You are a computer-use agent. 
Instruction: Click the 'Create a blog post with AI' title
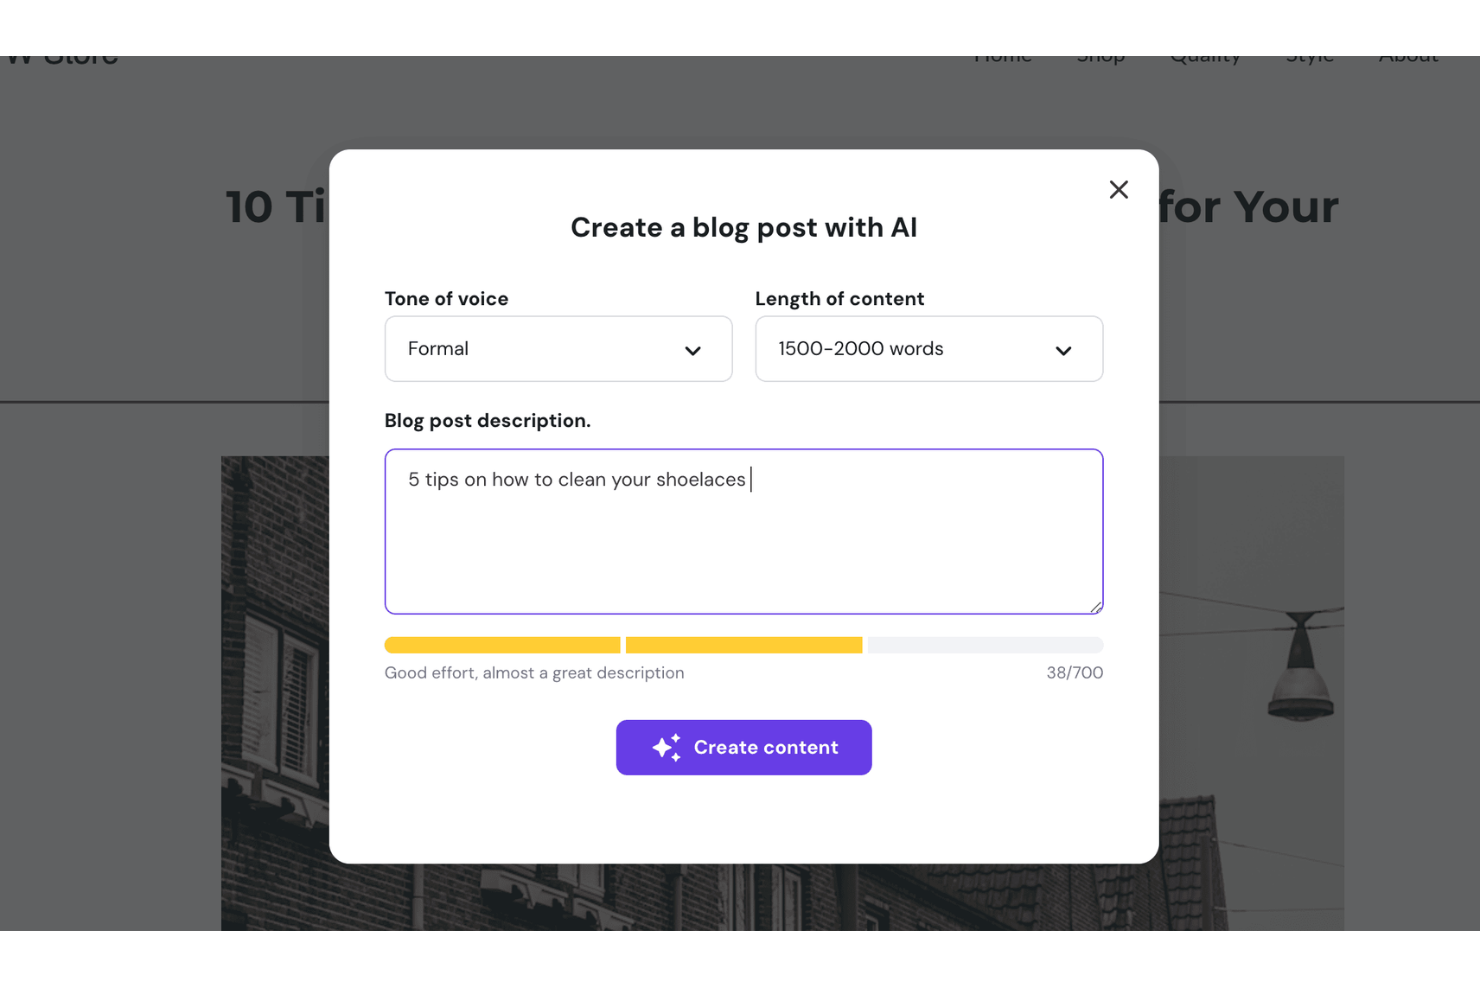(x=744, y=227)
